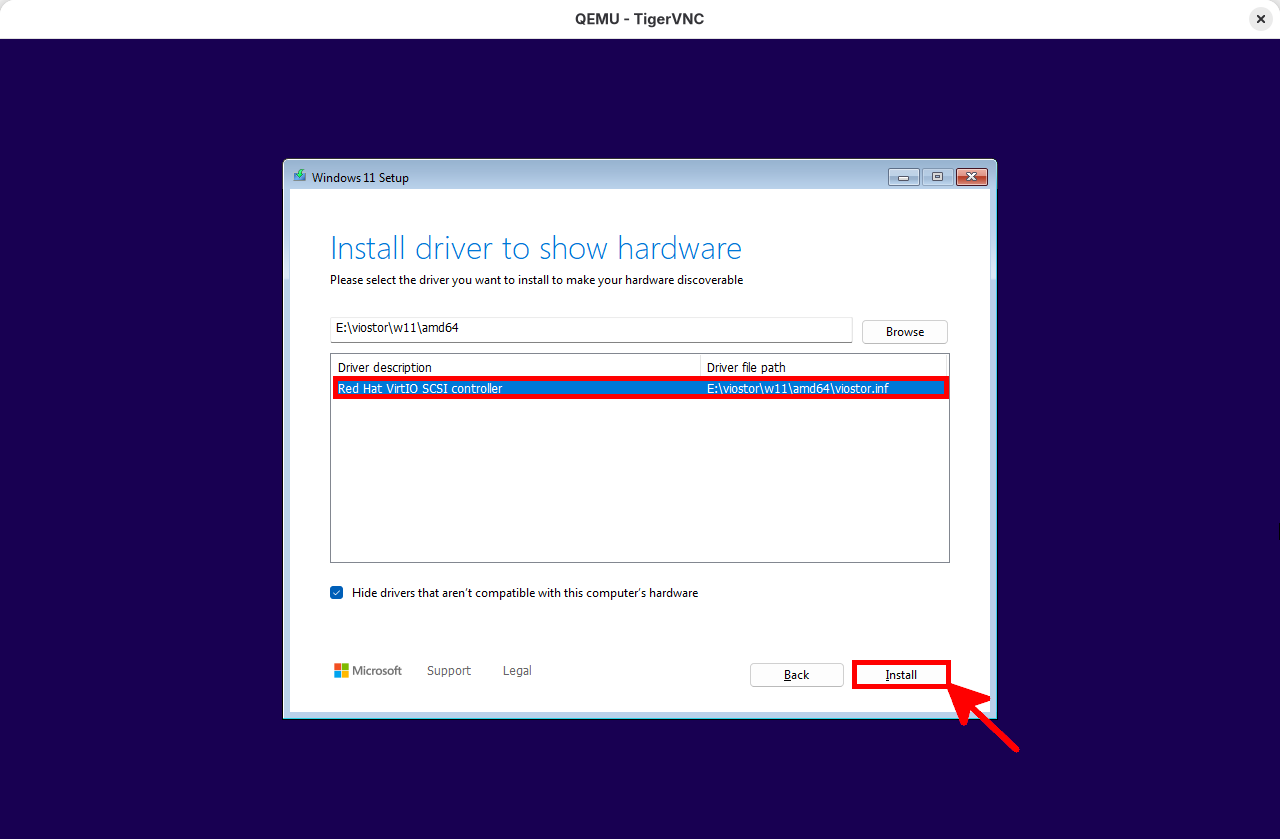Open the Legal information page

[517, 670]
